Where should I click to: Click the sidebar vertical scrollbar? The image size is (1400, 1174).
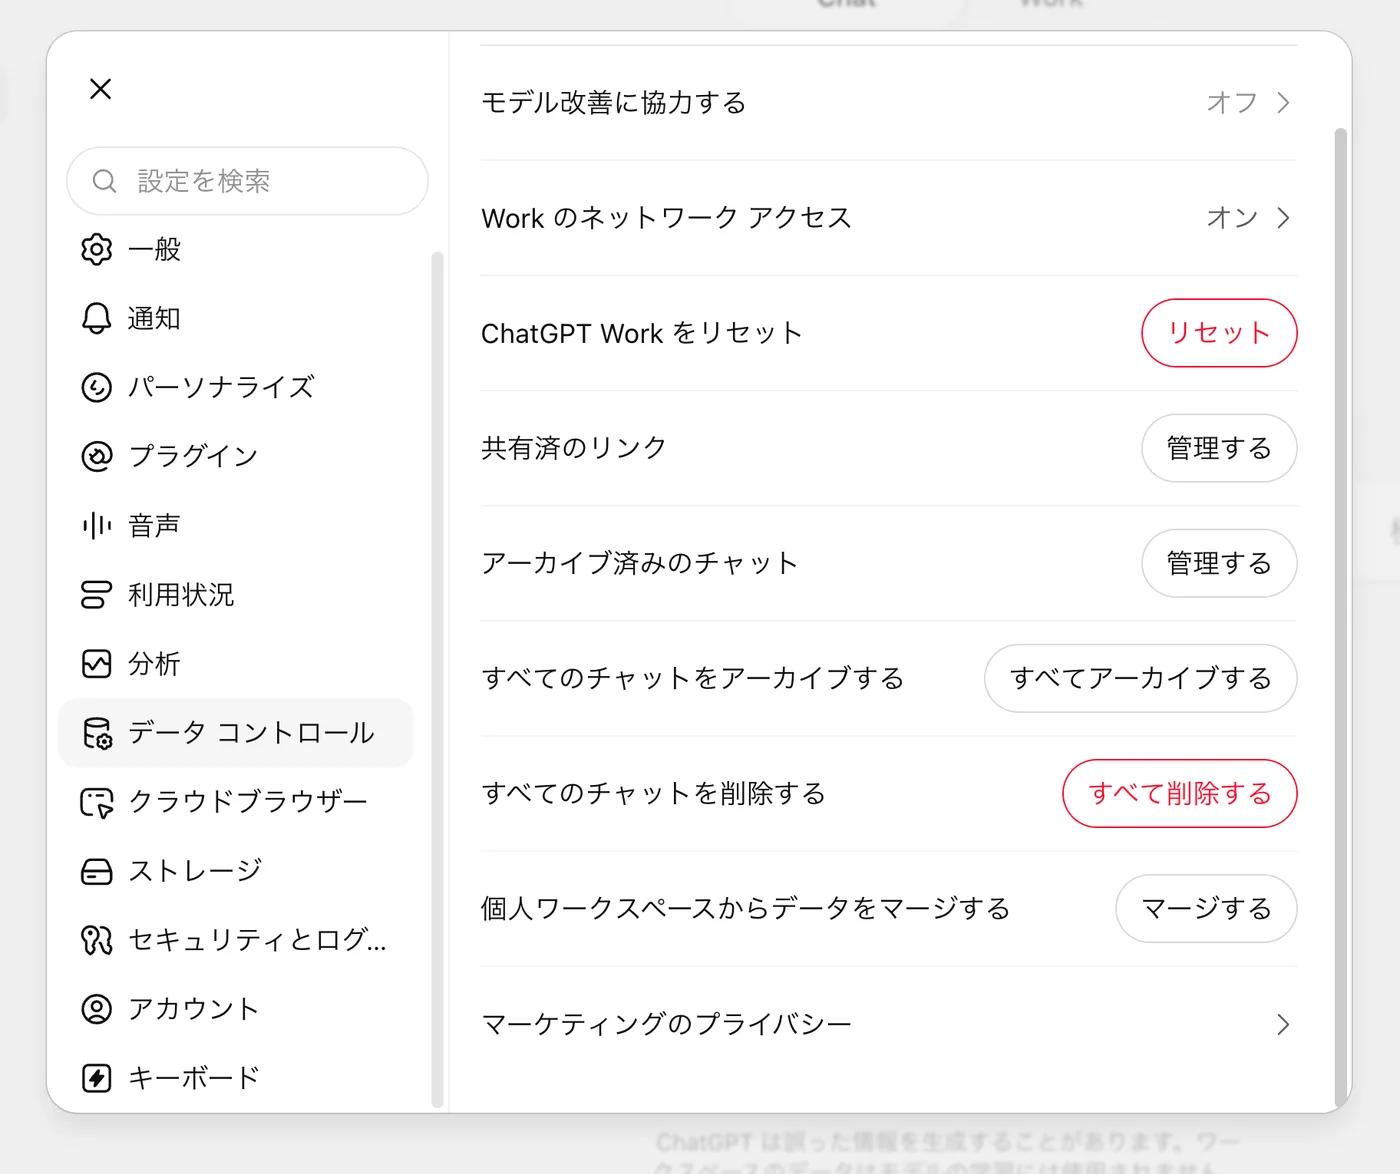(x=436, y=679)
